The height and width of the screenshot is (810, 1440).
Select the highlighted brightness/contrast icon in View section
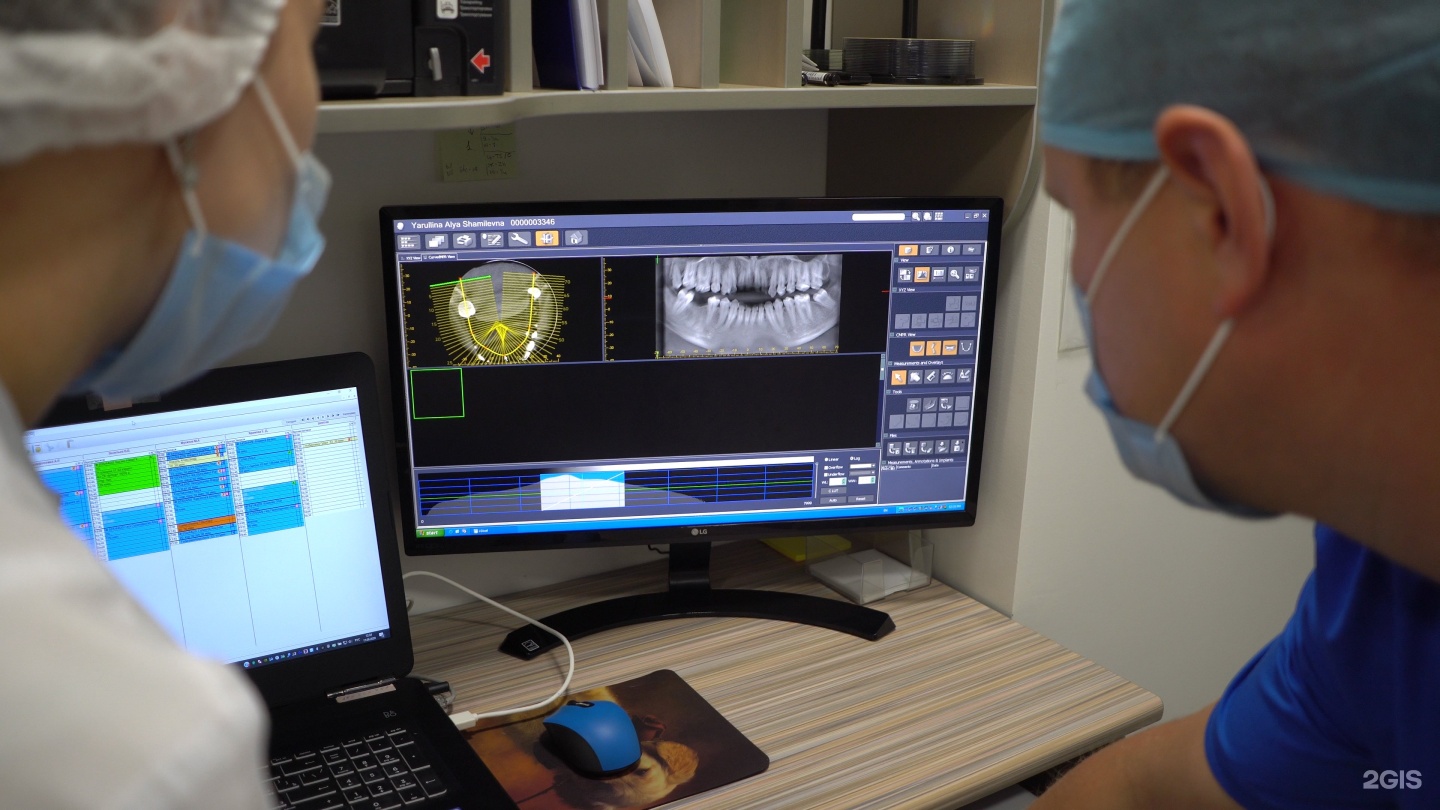tap(922, 275)
